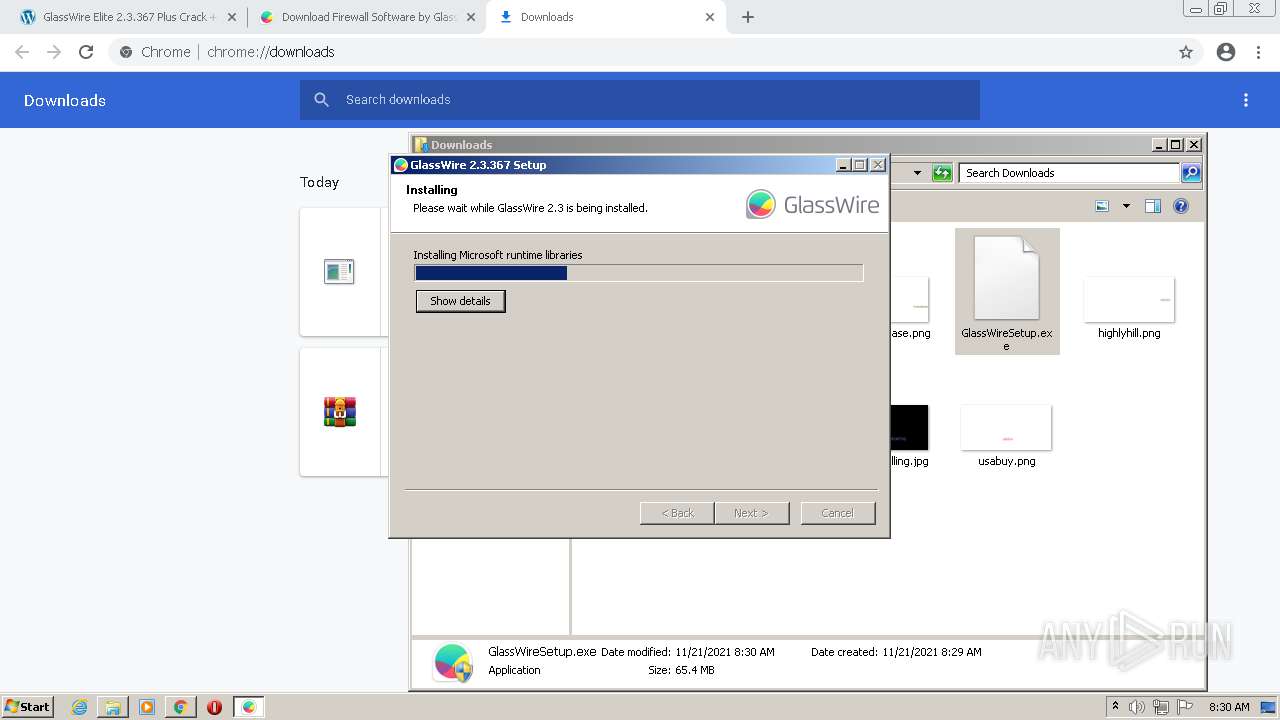Open Windows Explorer from taskbar

coord(113,707)
